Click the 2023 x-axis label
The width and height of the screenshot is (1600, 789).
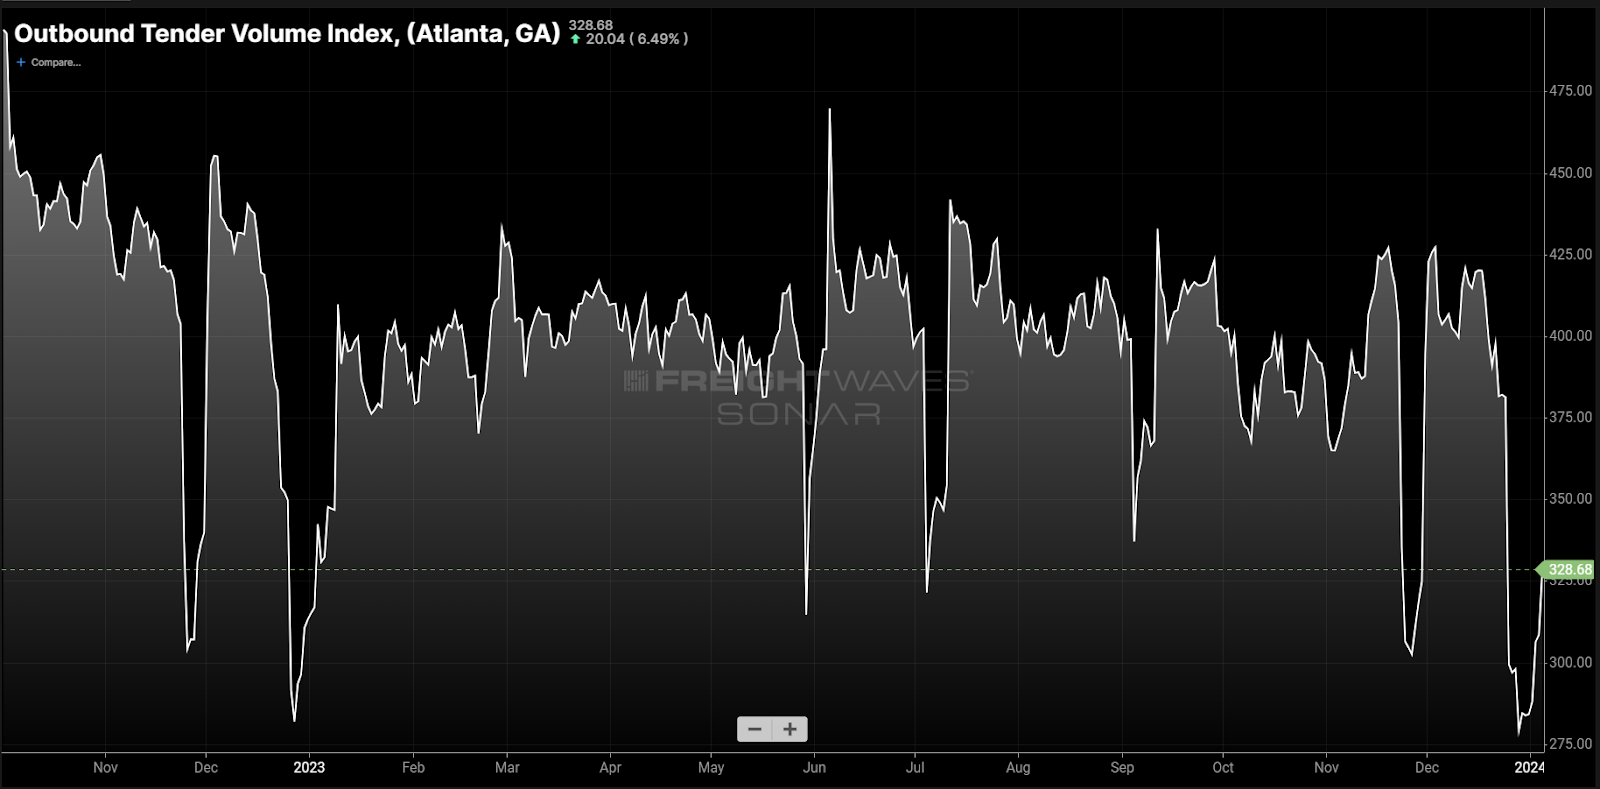coord(309,767)
